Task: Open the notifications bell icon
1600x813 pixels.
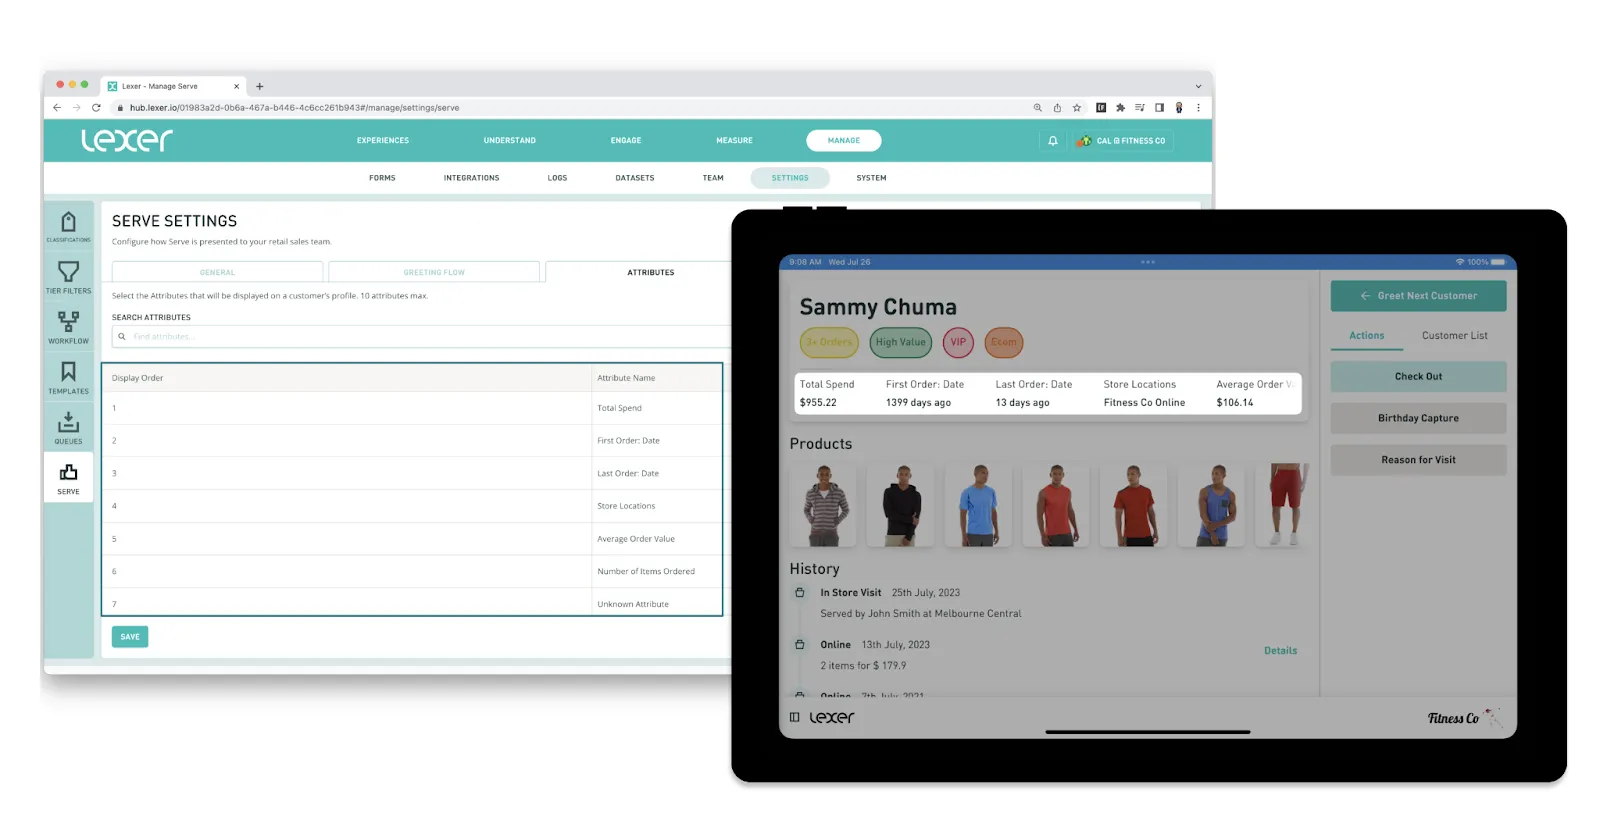Action: (1053, 141)
